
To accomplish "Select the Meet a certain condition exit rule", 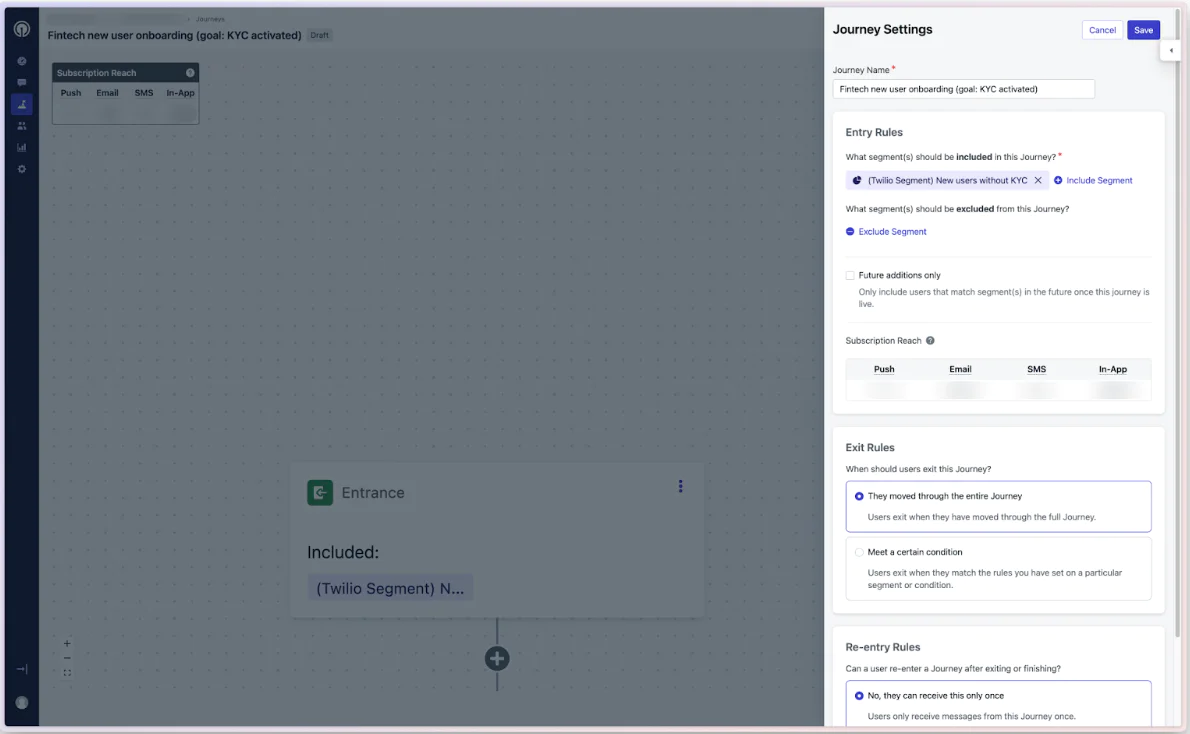I will click(859, 552).
